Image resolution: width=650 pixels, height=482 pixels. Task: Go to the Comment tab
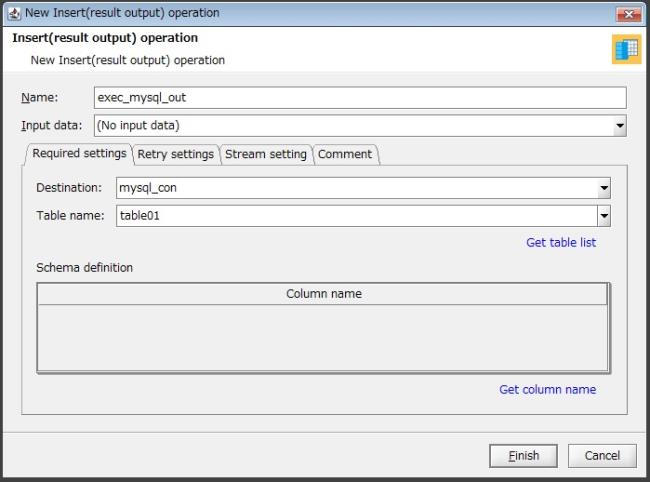coord(345,154)
